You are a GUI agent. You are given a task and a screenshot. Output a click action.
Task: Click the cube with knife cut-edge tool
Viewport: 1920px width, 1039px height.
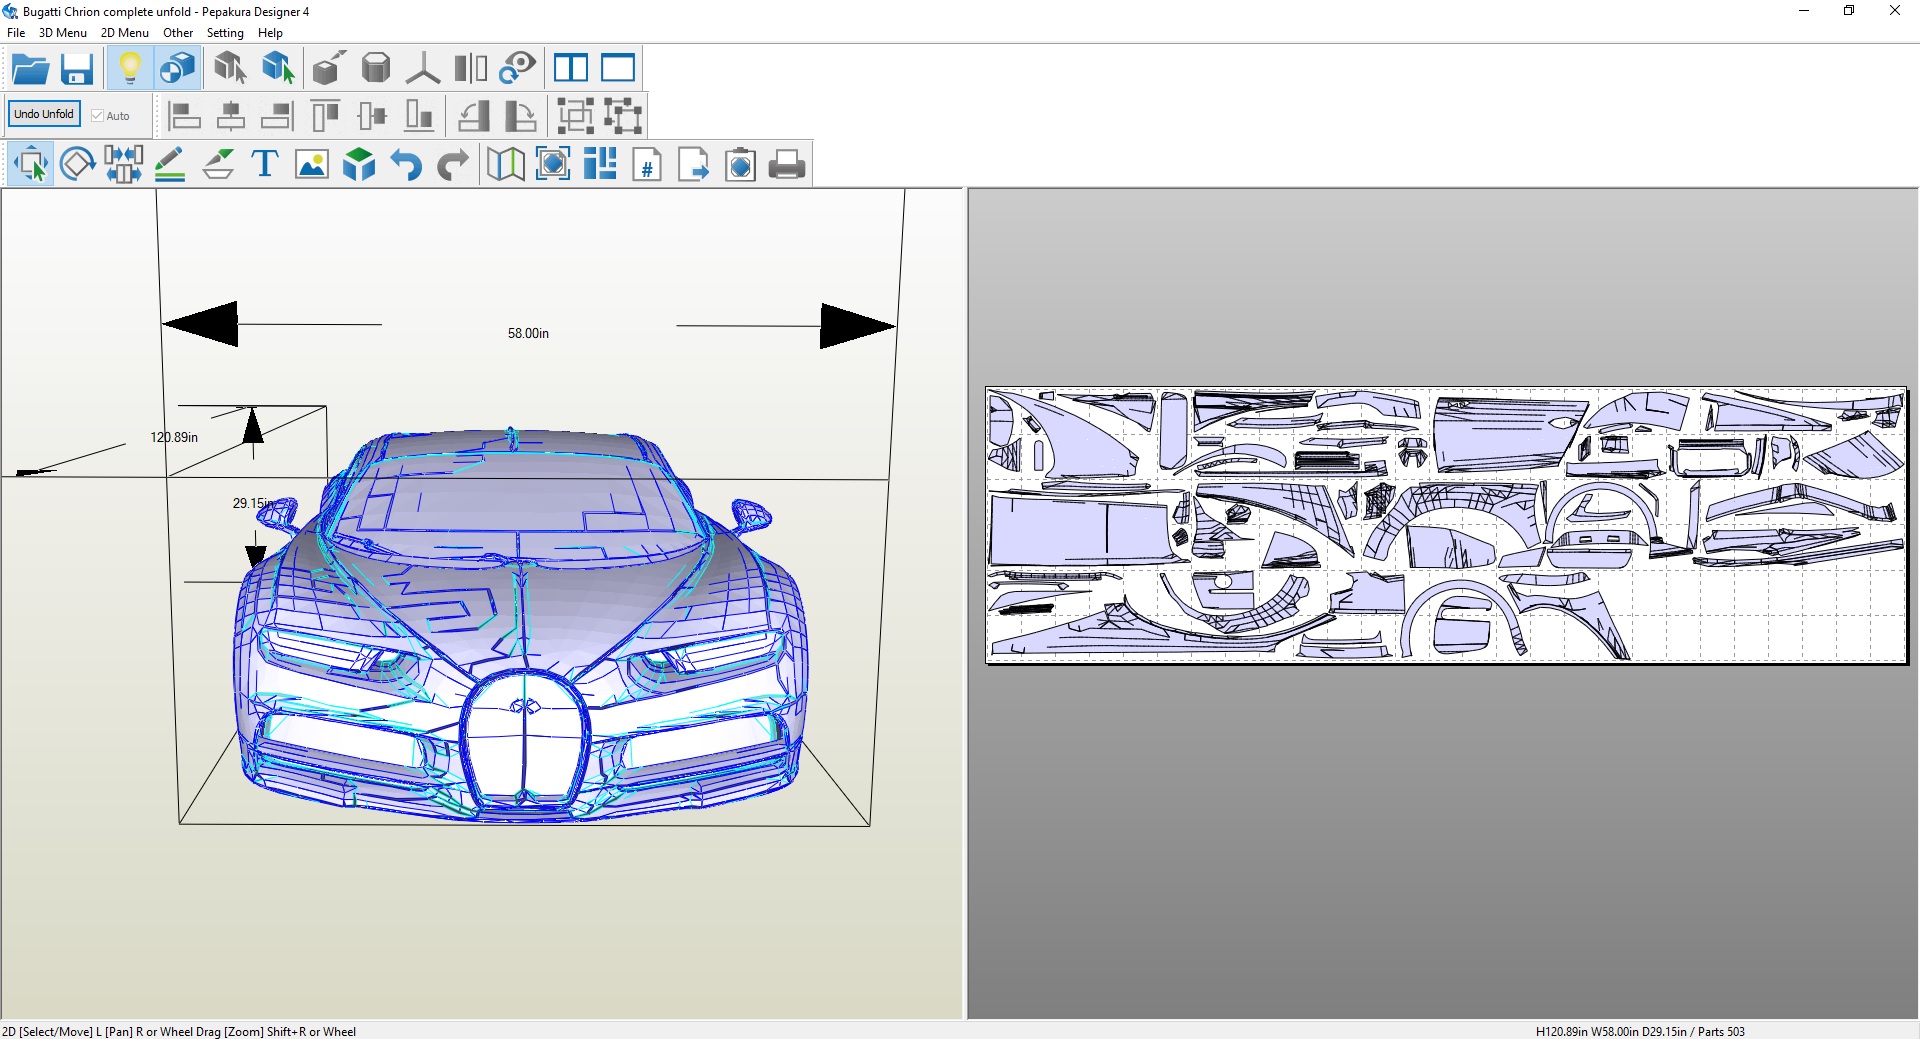329,68
